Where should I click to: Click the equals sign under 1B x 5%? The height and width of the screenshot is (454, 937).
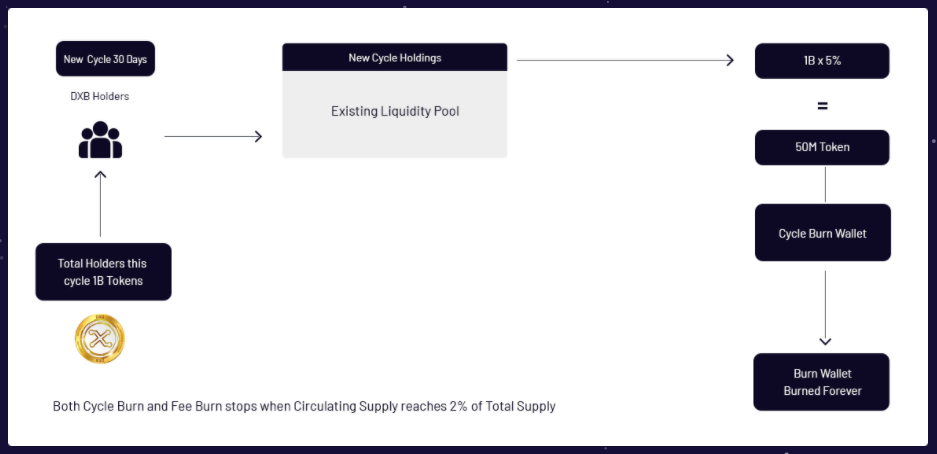click(x=822, y=105)
